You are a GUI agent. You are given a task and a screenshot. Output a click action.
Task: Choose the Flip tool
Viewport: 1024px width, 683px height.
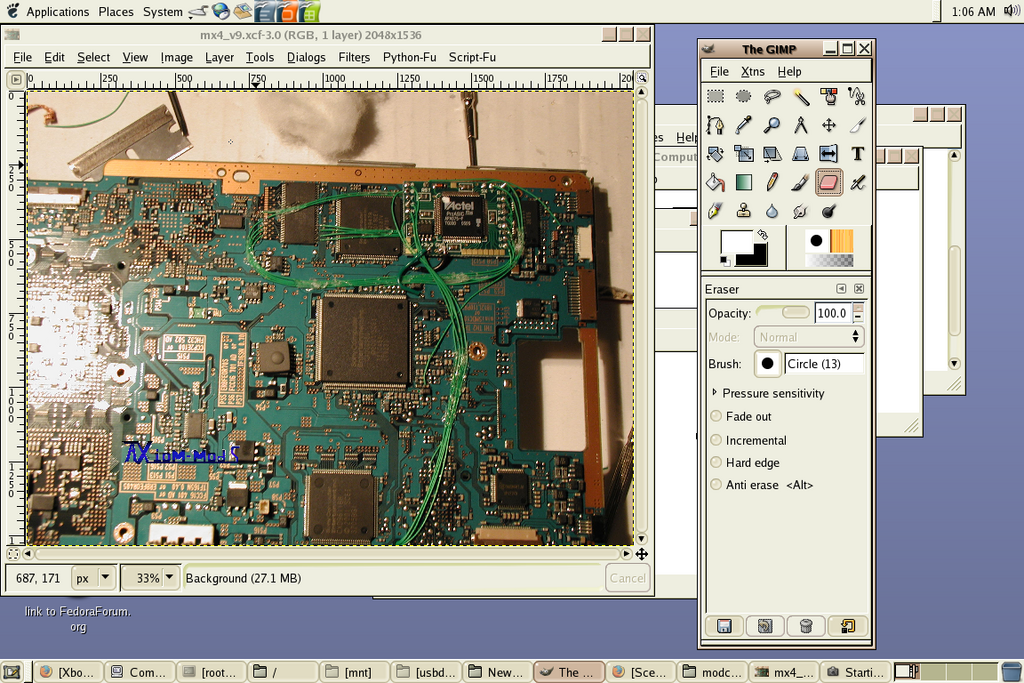click(x=827, y=153)
